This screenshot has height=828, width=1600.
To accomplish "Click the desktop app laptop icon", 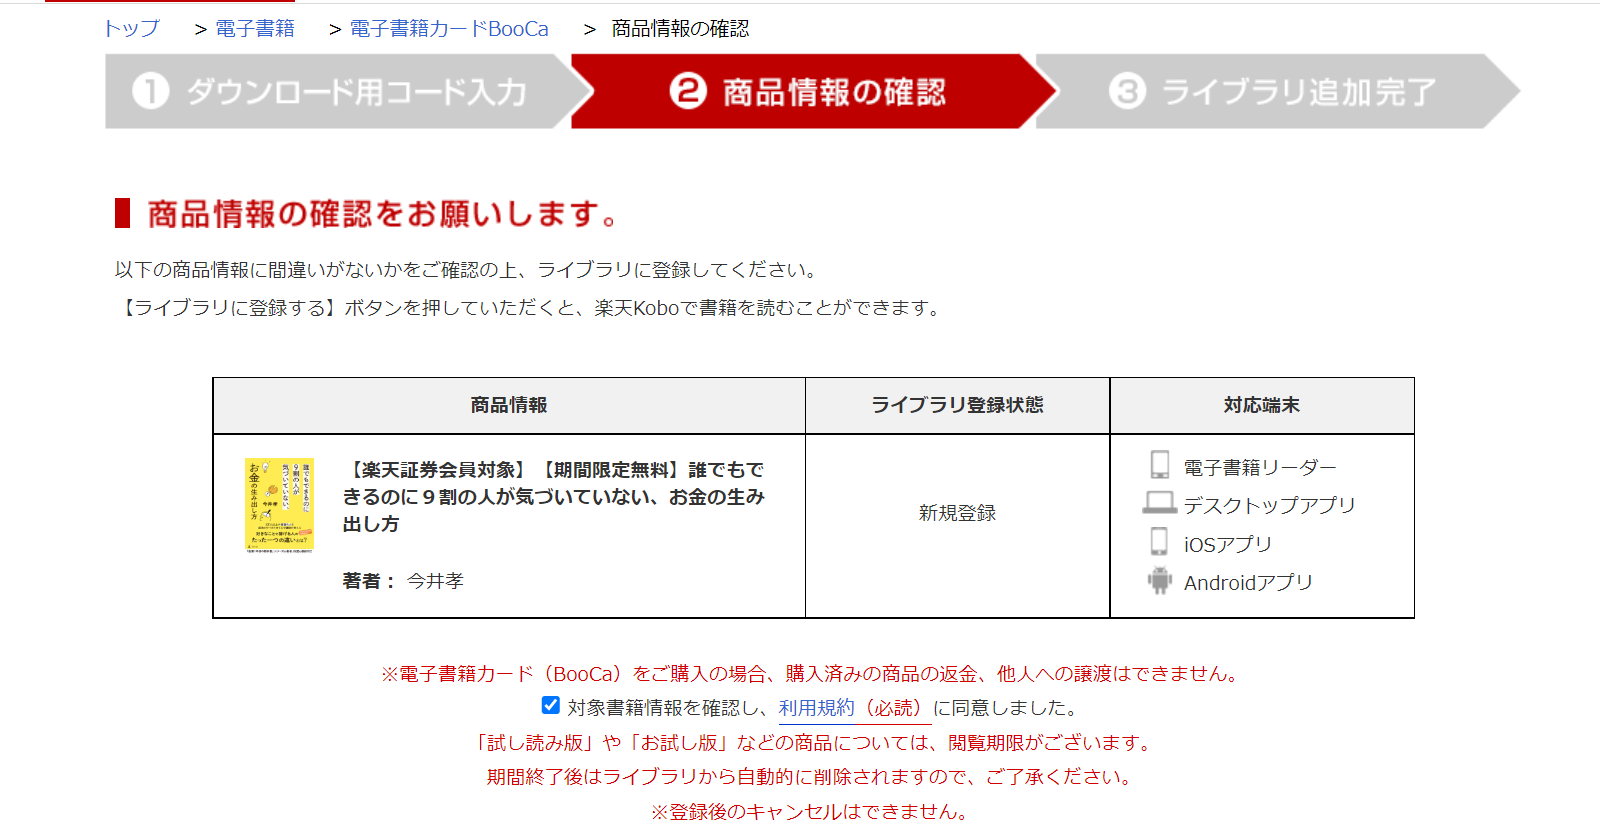I will click(1160, 503).
